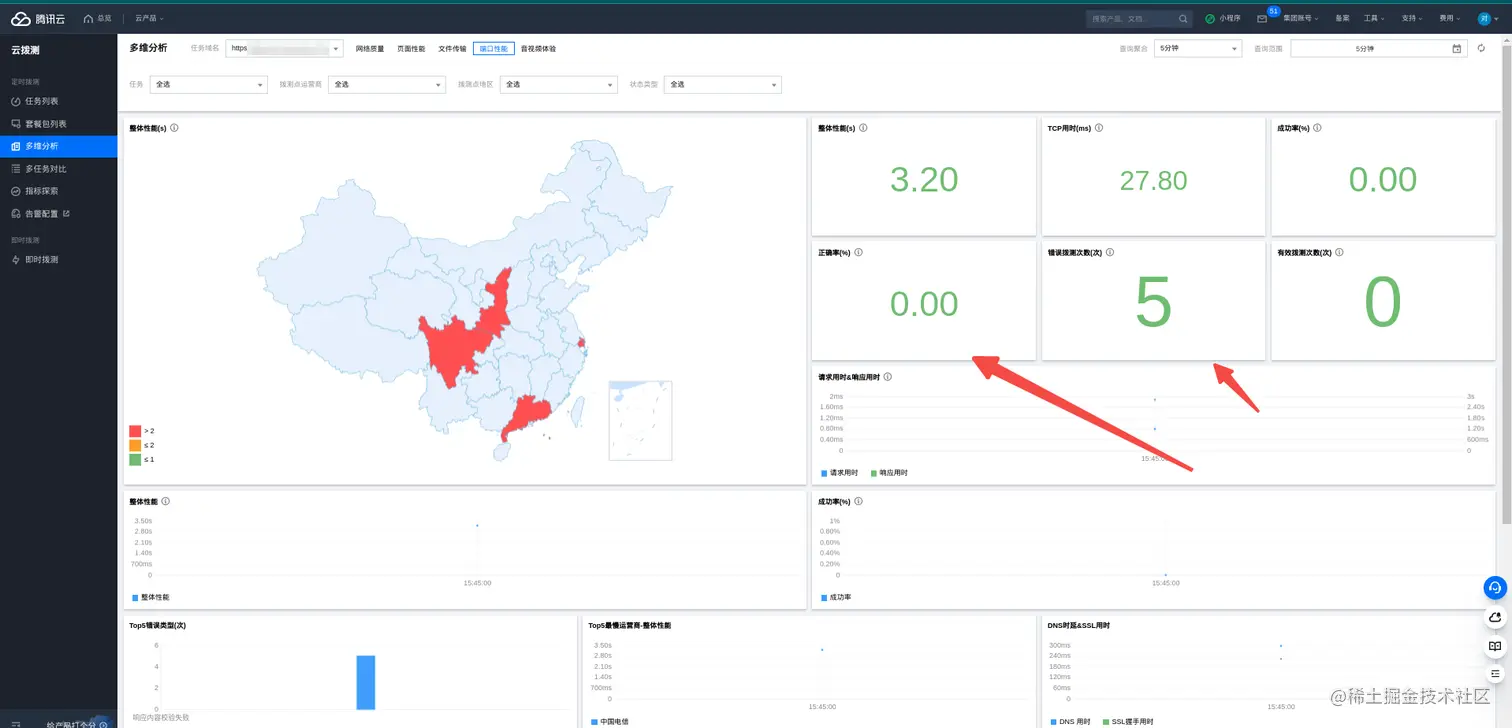Open the message mail icon with badge
1512x728 pixels.
1262,18
